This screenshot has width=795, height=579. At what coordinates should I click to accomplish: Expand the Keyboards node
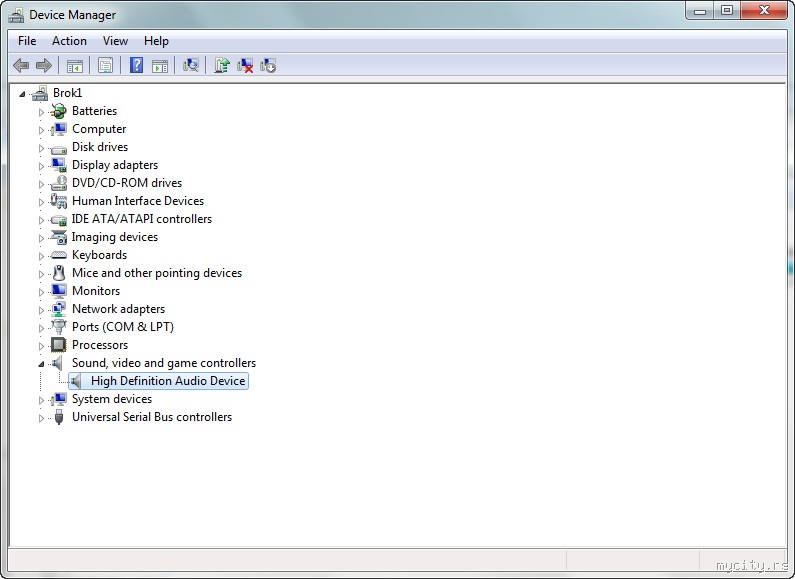coord(42,256)
